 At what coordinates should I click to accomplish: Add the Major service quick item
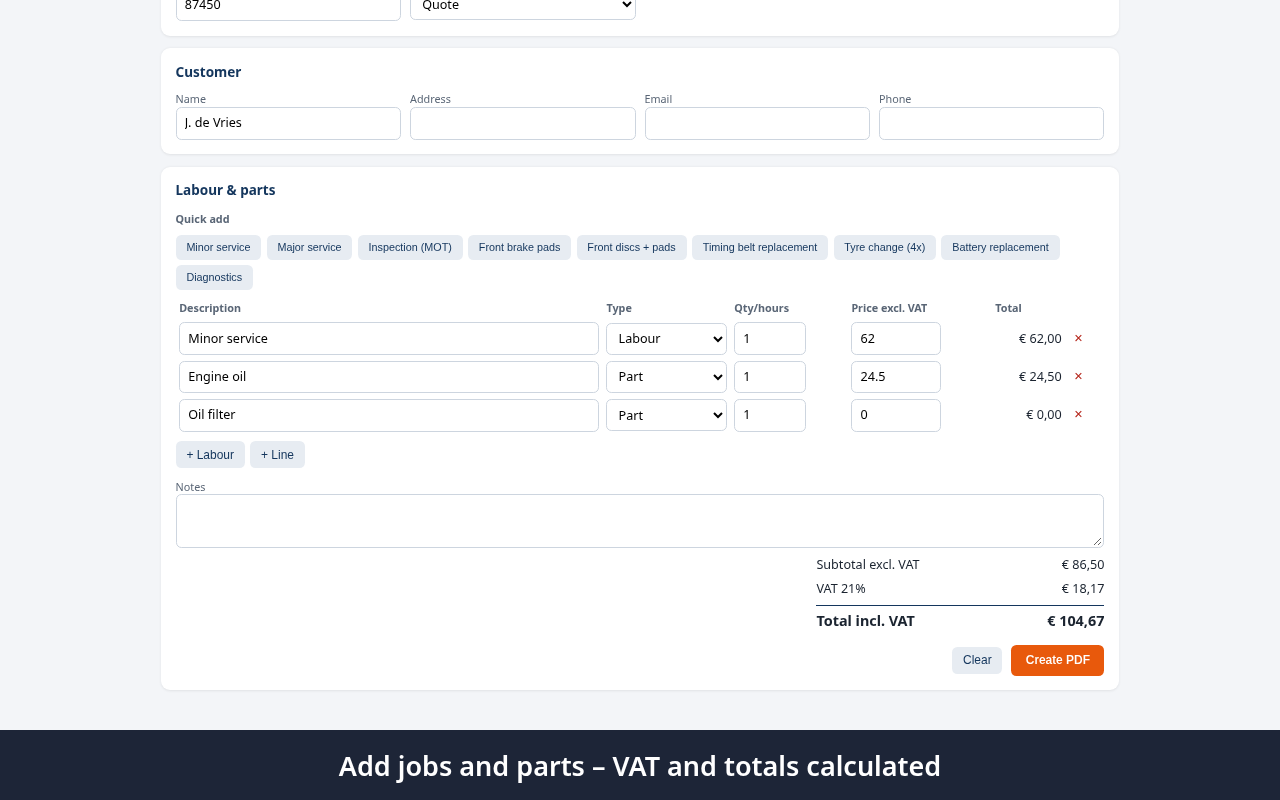pos(309,247)
